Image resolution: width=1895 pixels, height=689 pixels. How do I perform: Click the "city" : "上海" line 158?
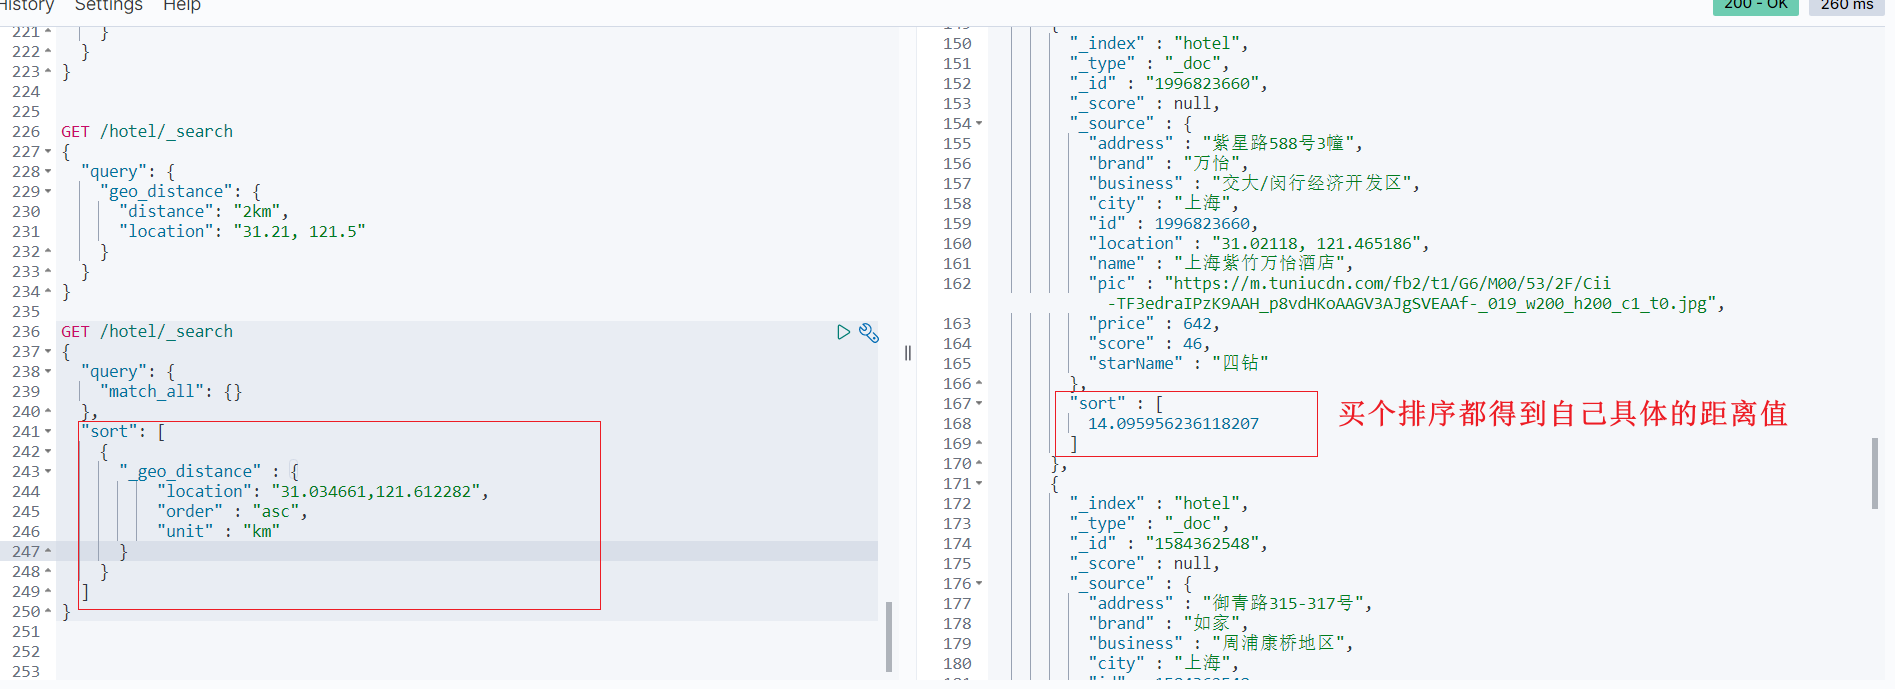point(1162,203)
